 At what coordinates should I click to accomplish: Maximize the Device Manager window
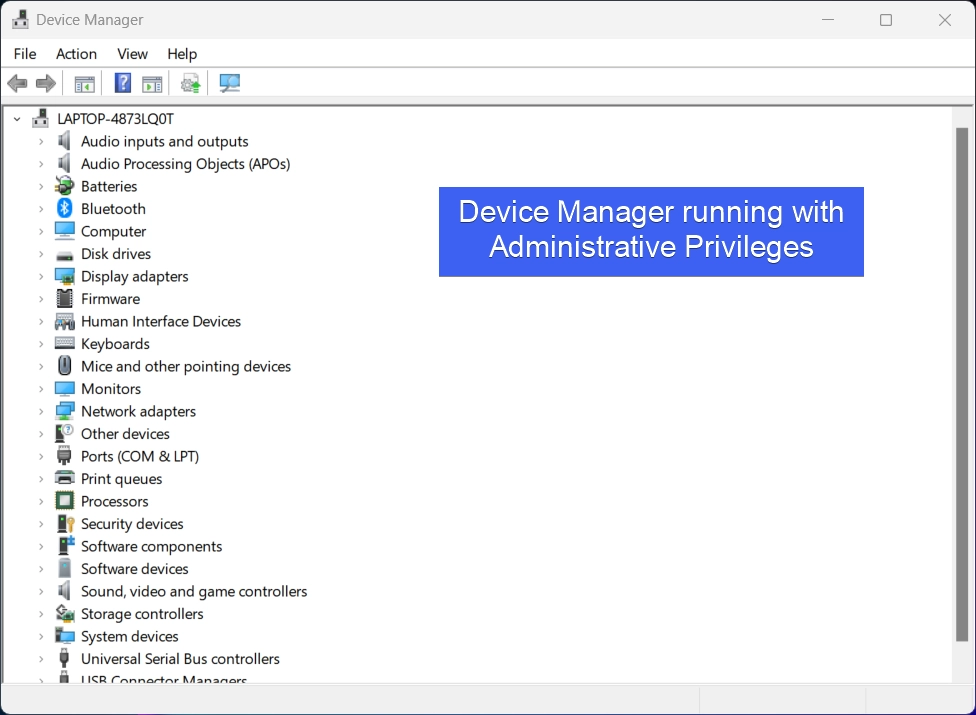coord(886,20)
